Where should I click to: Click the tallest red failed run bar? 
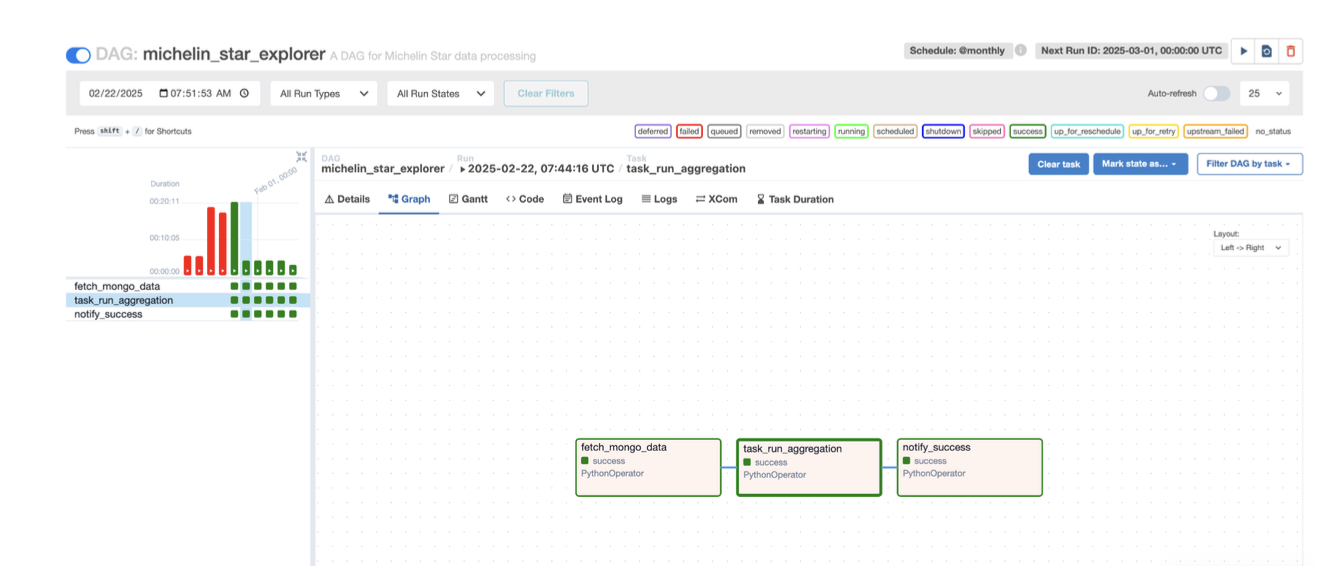tap(211, 241)
